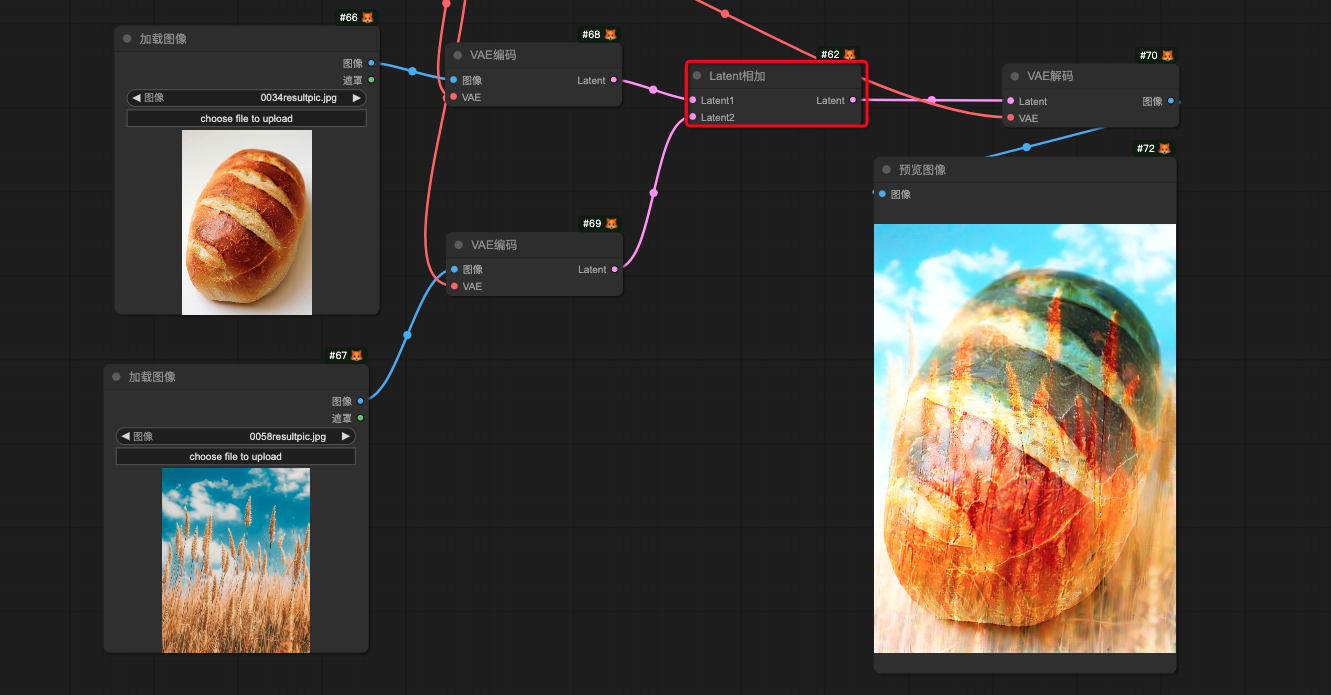Click the link midpoint between VAE编码 #69 and Latent2
The width and height of the screenshot is (1331, 695).
(653, 193)
